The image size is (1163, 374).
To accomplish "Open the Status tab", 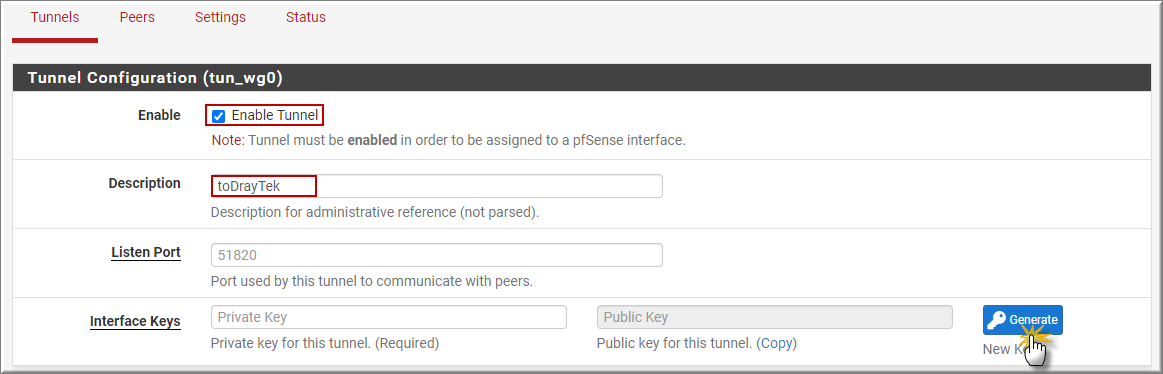I will point(306,17).
